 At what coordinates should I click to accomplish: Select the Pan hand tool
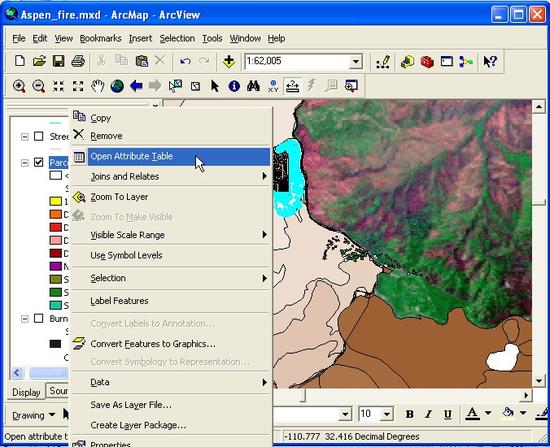click(x=98, y=86)
